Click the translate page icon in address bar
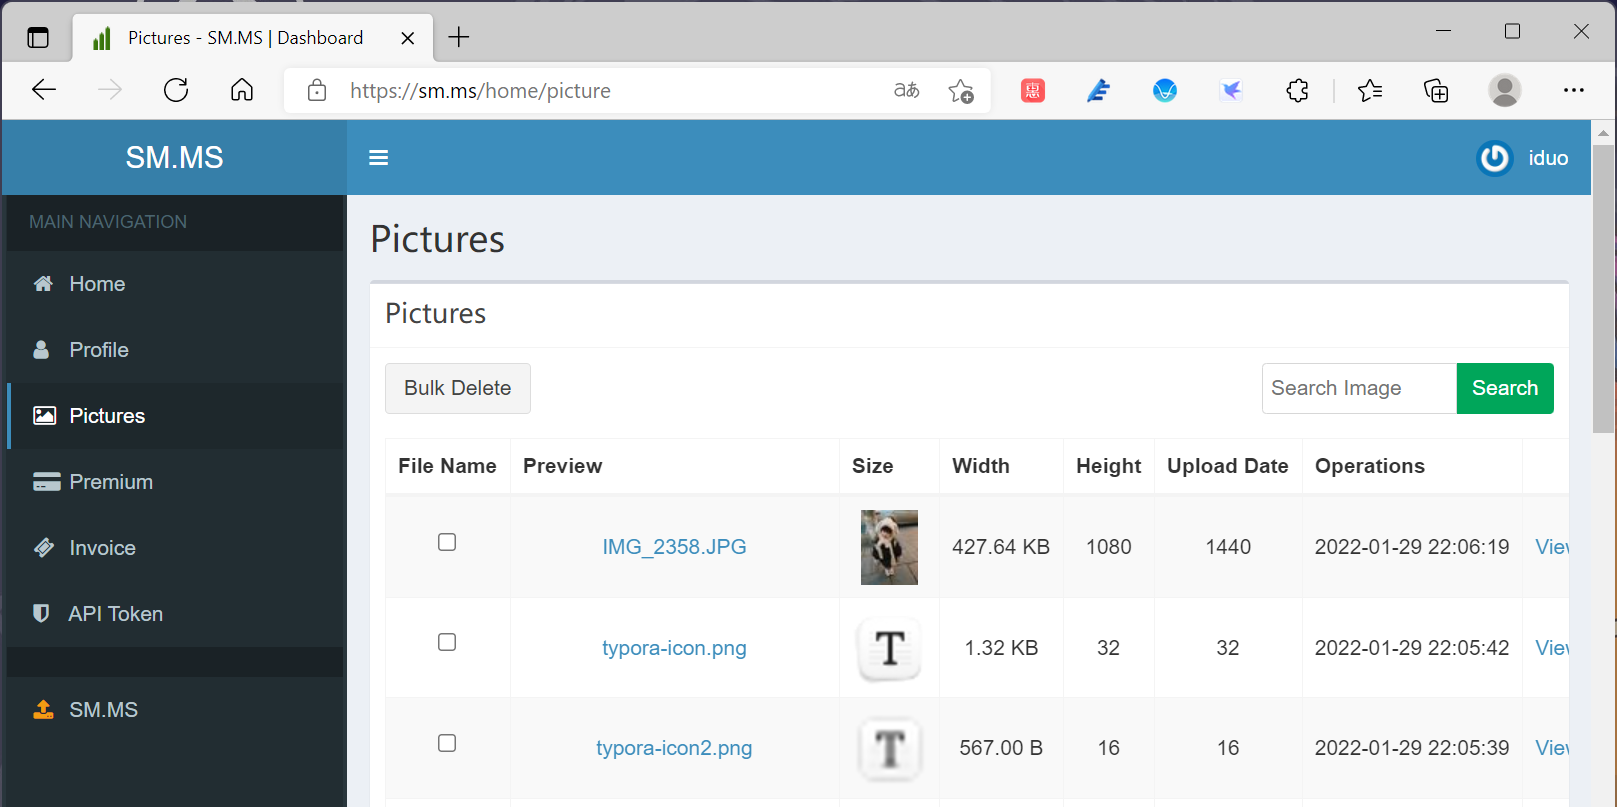1617x807 pixels. coord(906,91)
